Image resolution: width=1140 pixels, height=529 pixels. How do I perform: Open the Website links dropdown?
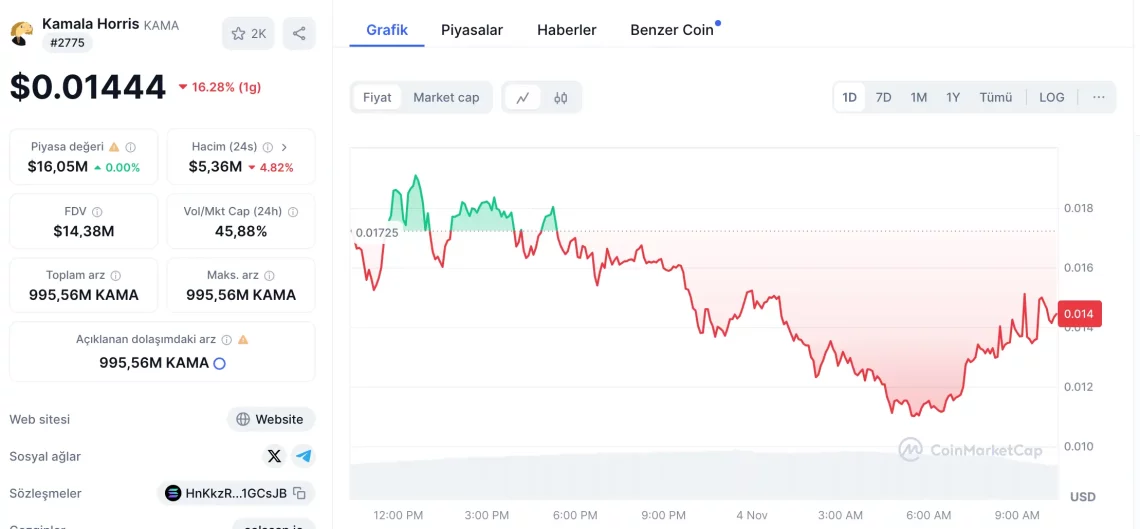(x=271, y=419)
